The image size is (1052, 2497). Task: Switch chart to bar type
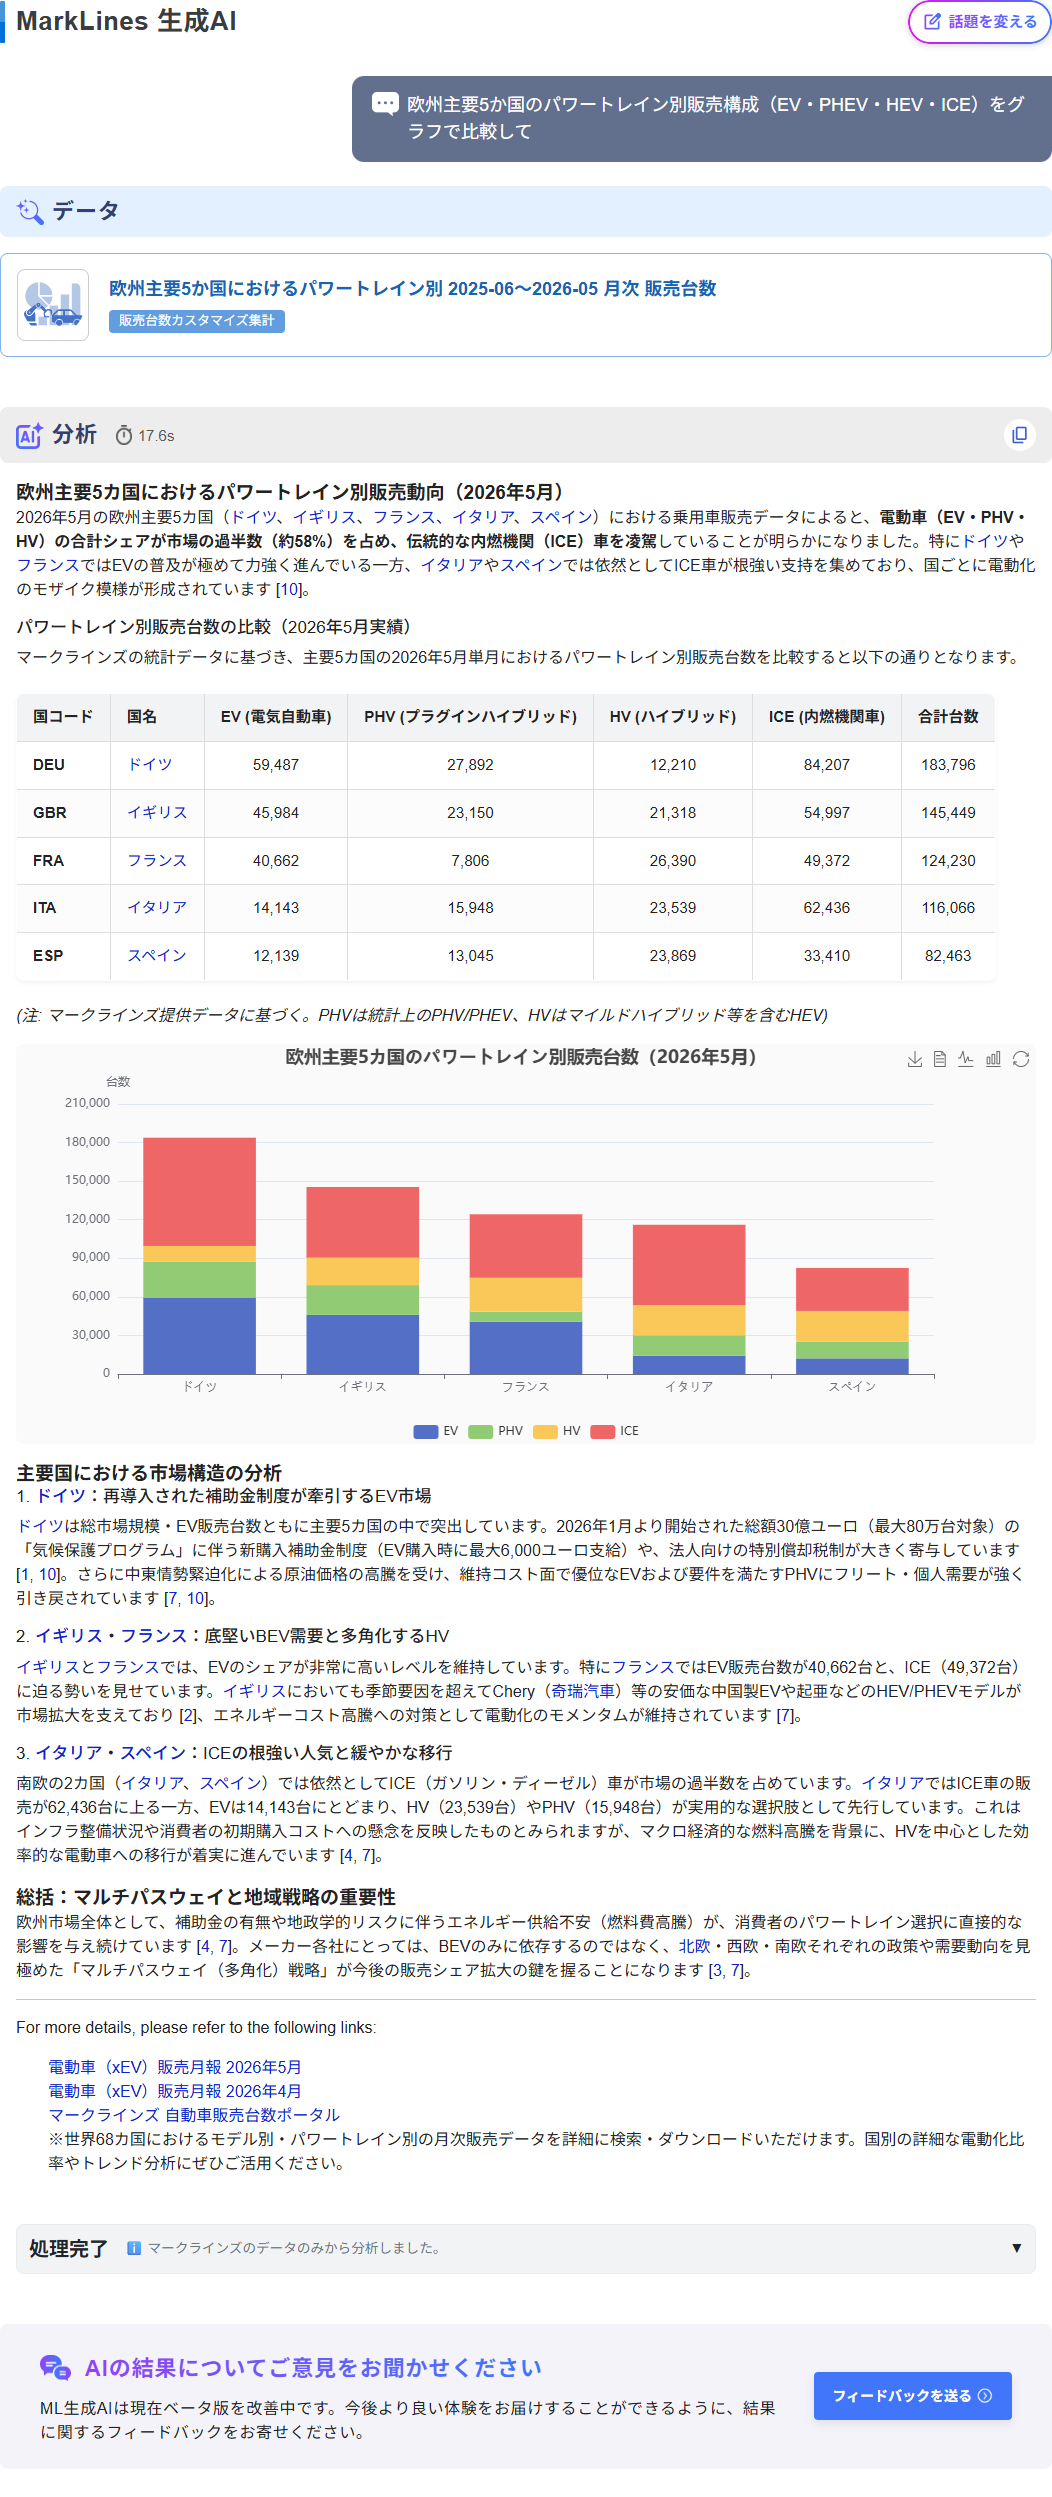point(993,1059)
